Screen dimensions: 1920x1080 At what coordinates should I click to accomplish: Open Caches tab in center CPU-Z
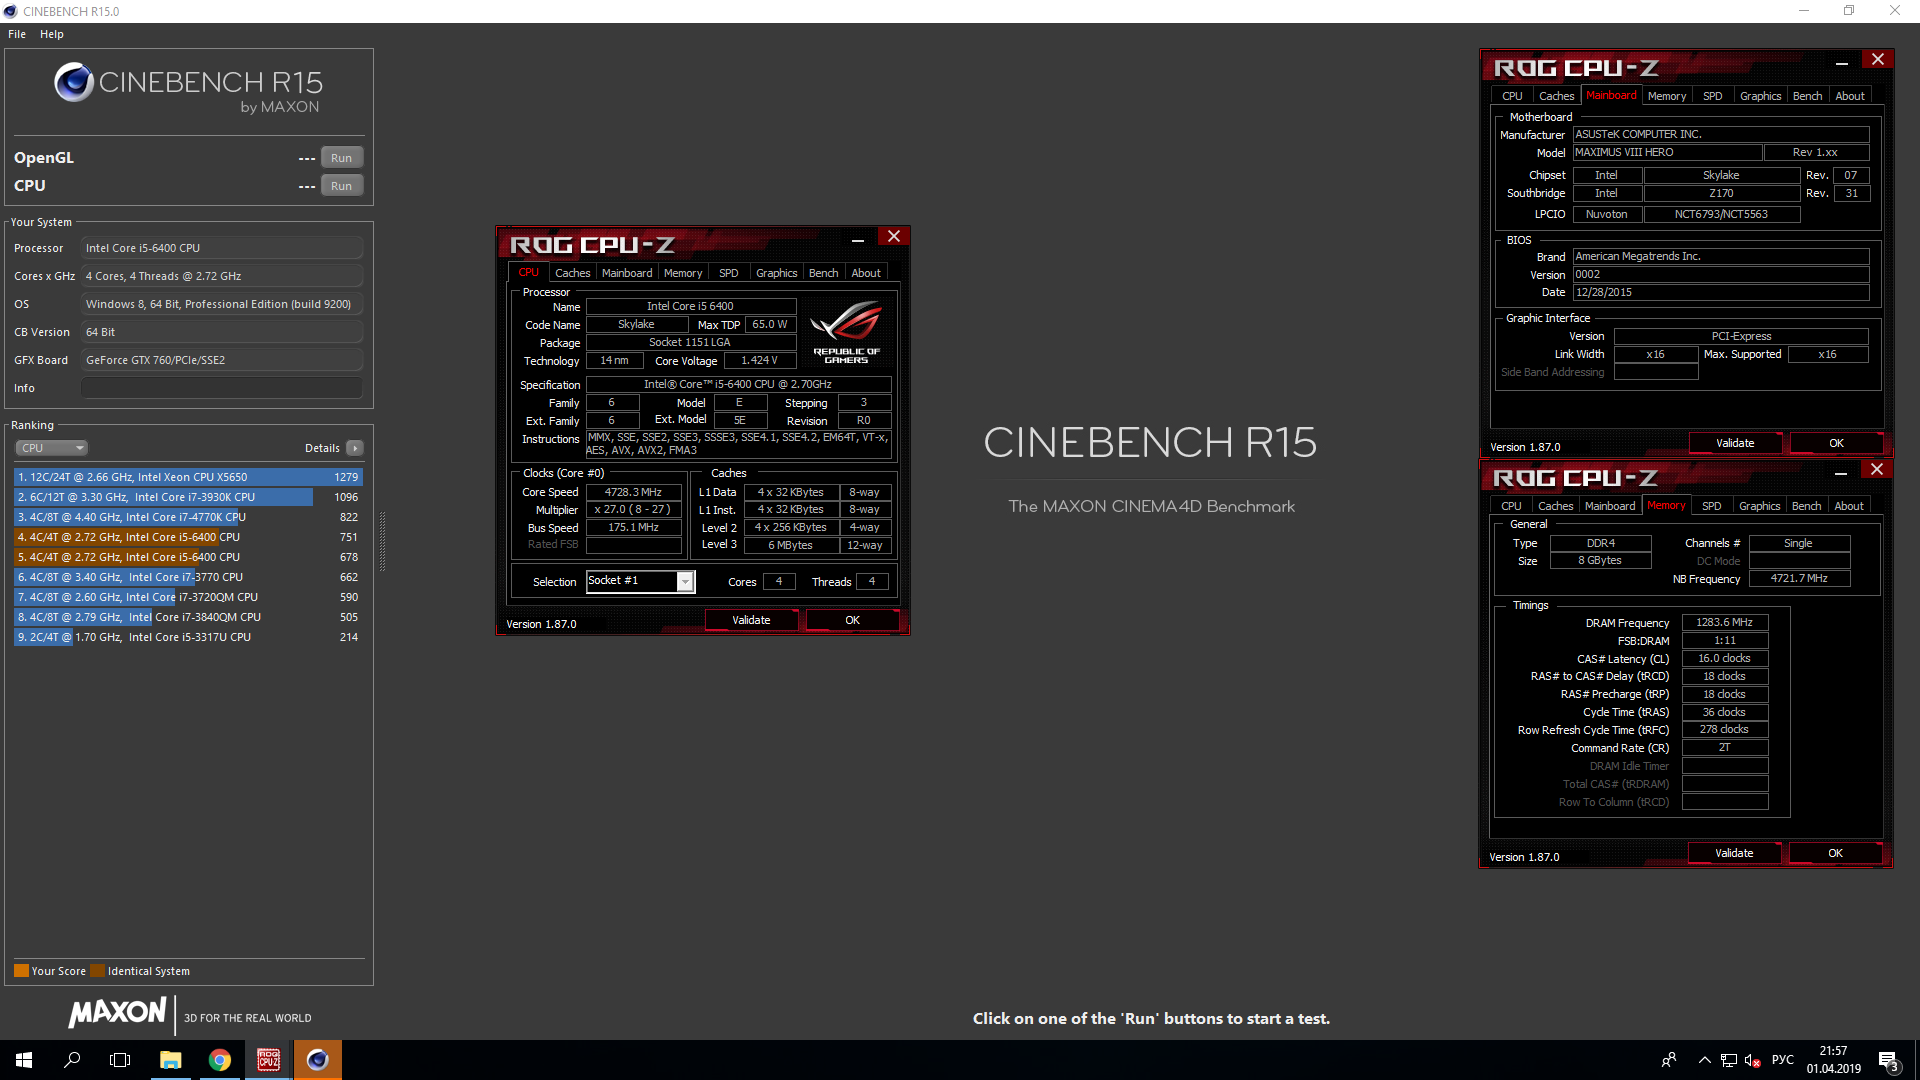[573, 273]
